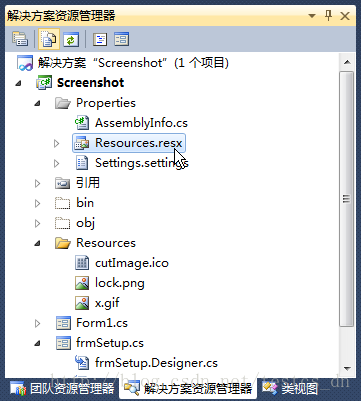Screen dimensions: 361x401
Task: Select the 引用 label
Action: 88,183
